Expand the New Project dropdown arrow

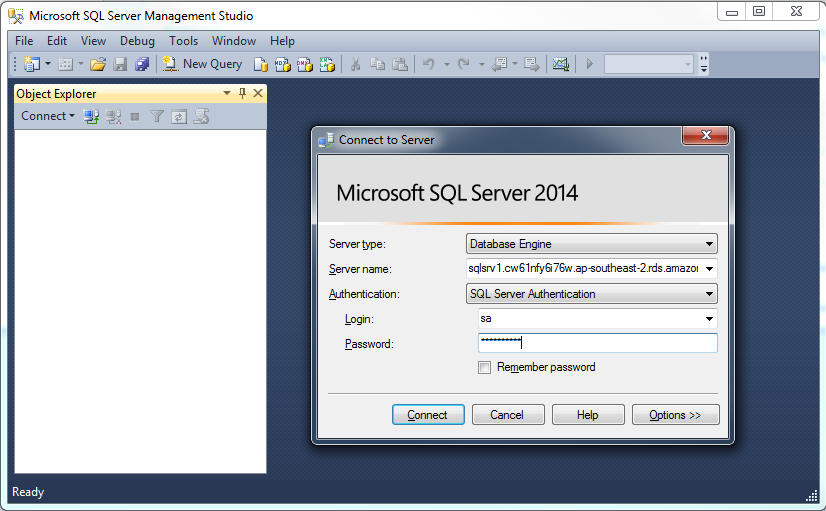click(x=48, y=64)
